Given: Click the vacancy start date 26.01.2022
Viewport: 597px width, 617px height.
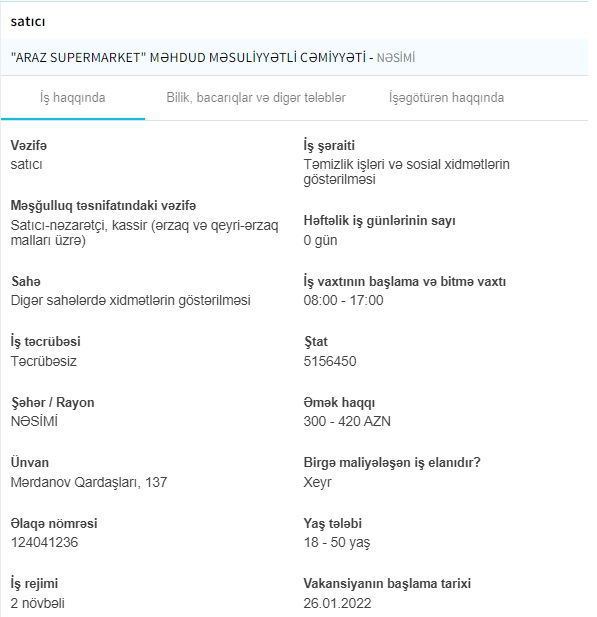Looking at the screenshot, I should (337, 603).
